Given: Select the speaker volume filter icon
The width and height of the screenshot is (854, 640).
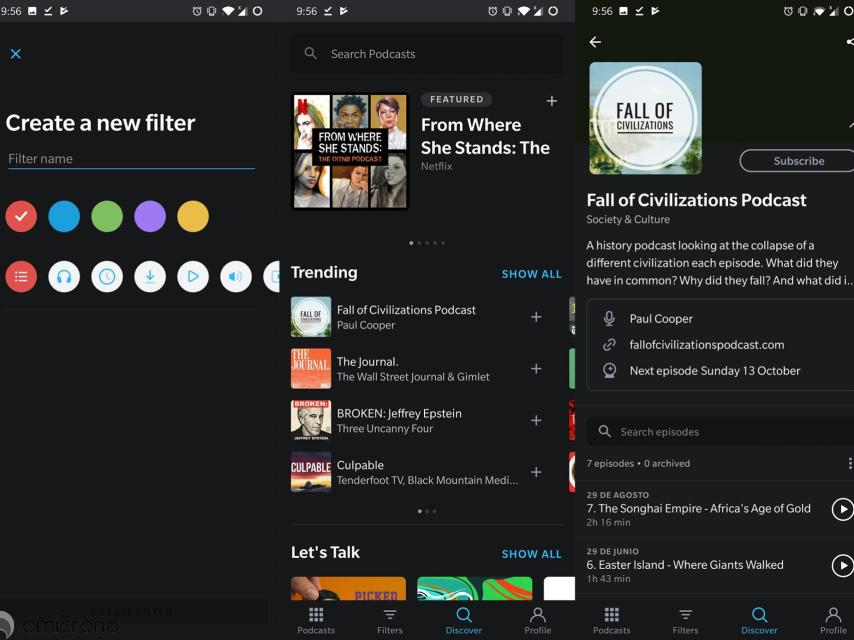Looking at the screenshot, I should click(236, 276).
